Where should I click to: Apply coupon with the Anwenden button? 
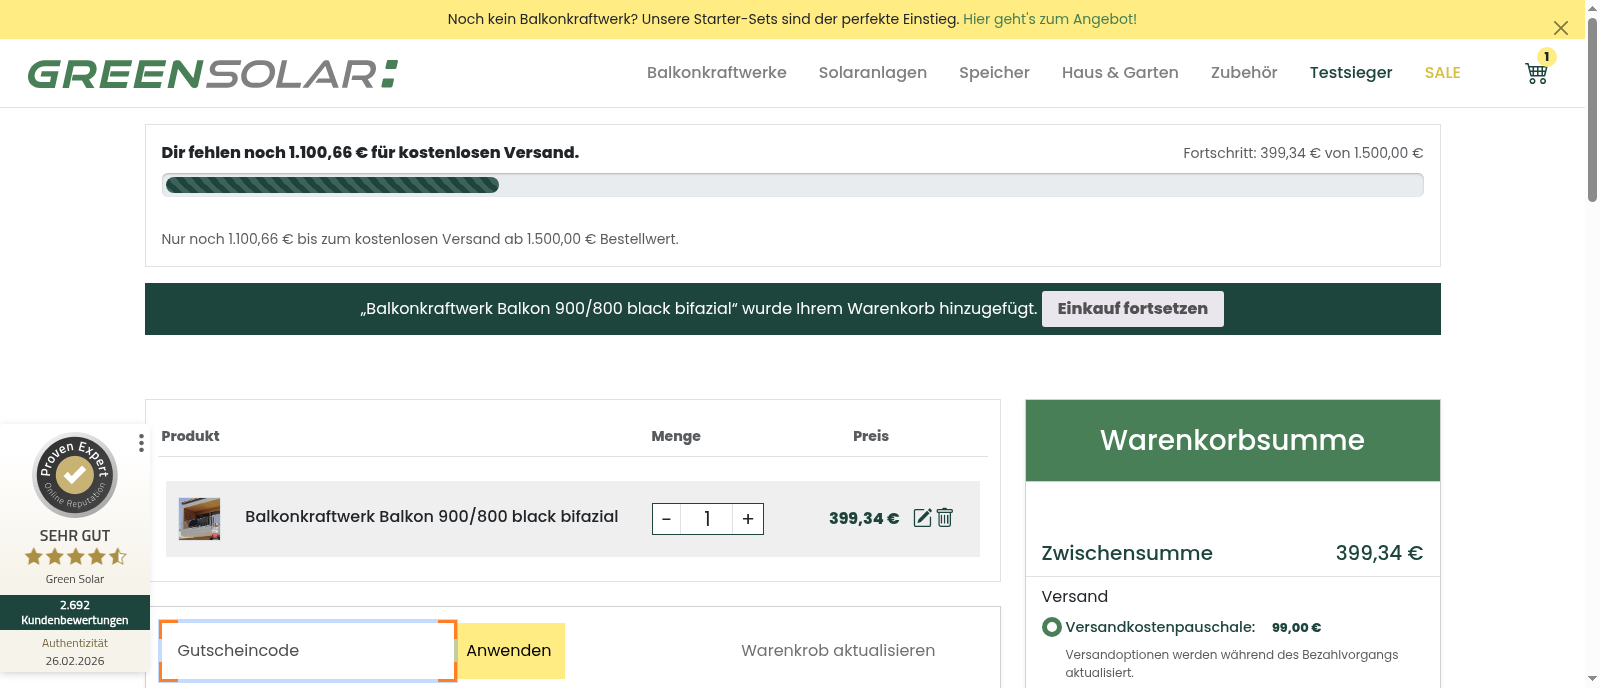pos(509,651)
